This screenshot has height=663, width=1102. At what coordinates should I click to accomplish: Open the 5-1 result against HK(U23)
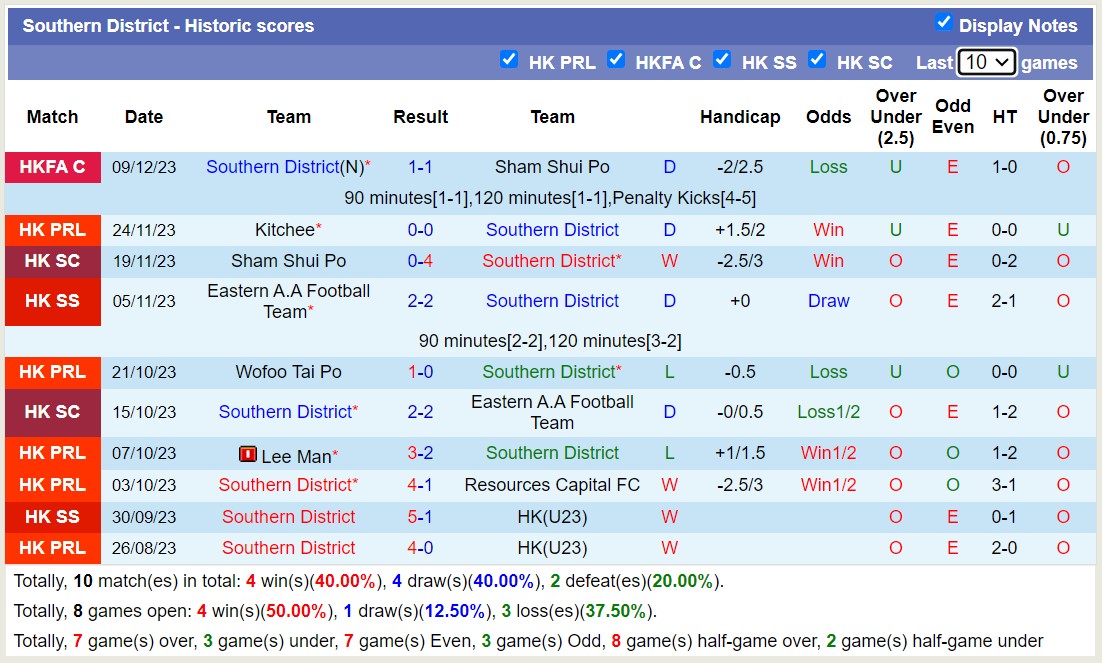tap(420, 517)
